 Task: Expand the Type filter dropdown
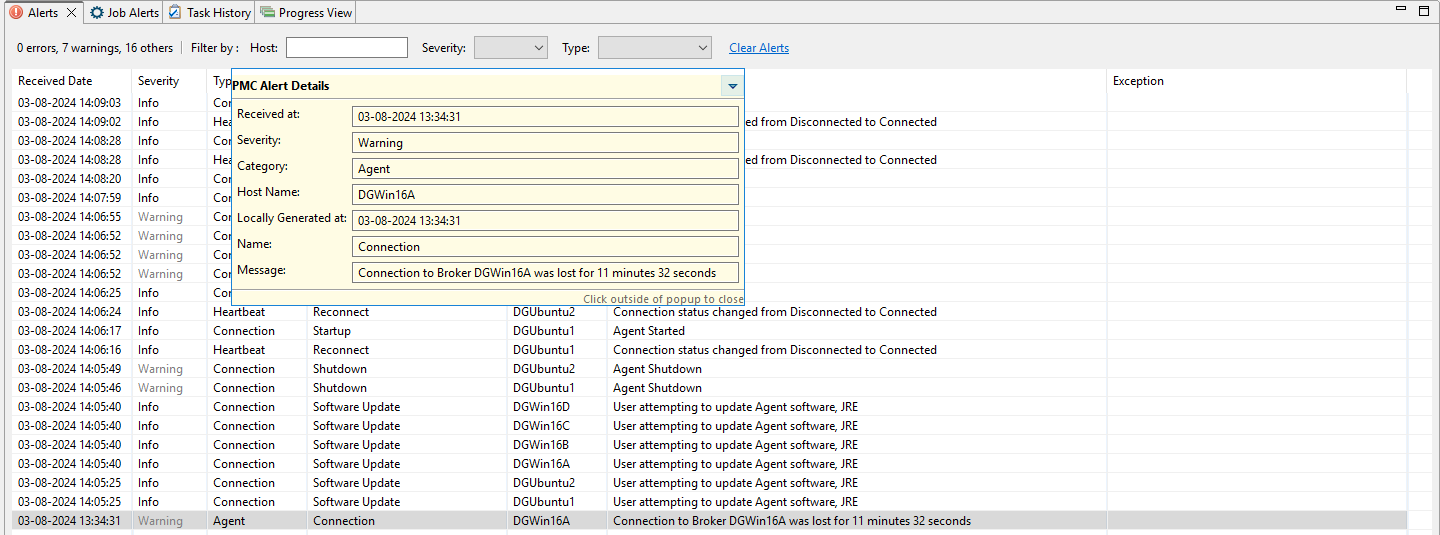pos(654,48)
